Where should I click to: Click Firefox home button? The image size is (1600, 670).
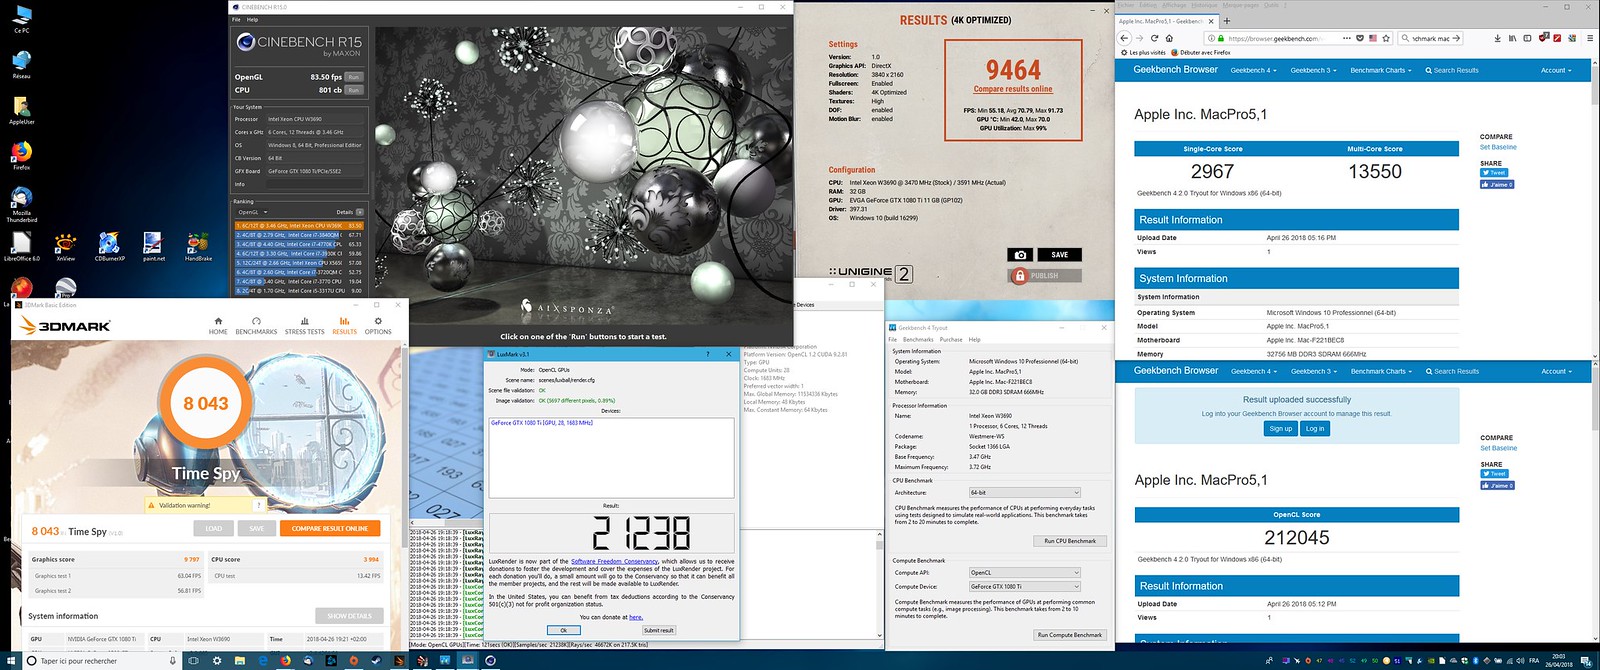click(1169, 38)
